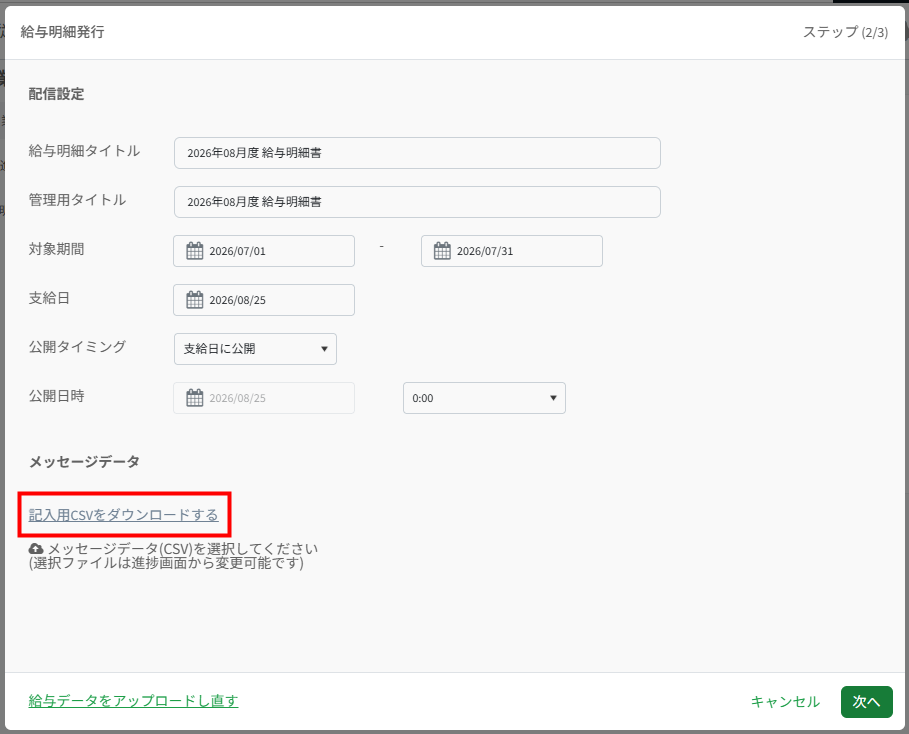The image size is (909, 734).
Task: Click the 支給日 date field 2026/08/25
Action: tap(264, 300)
